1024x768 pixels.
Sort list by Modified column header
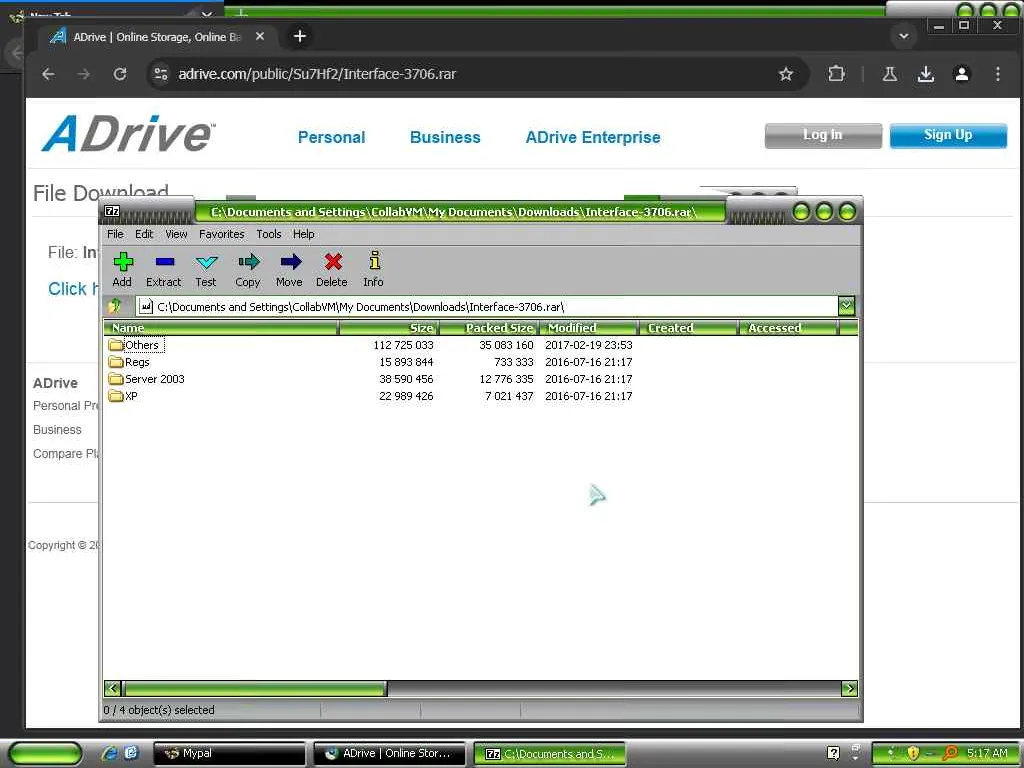coord(589,328)
